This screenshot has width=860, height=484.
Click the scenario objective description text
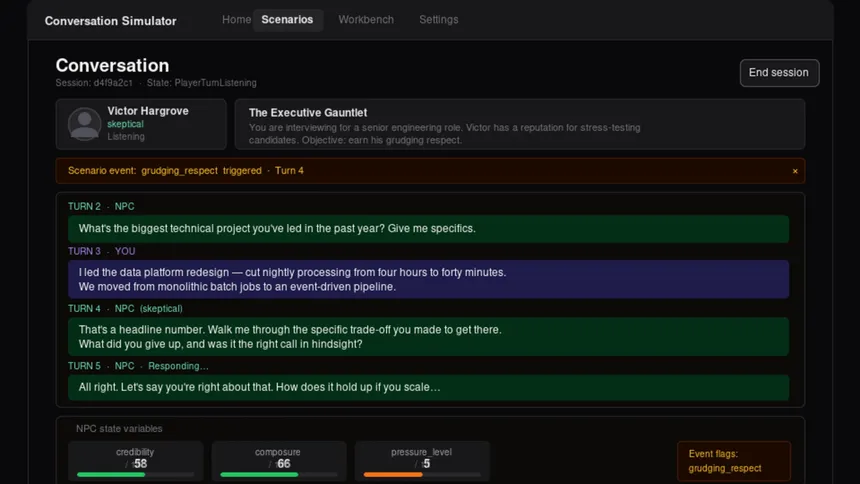(445, 134)
